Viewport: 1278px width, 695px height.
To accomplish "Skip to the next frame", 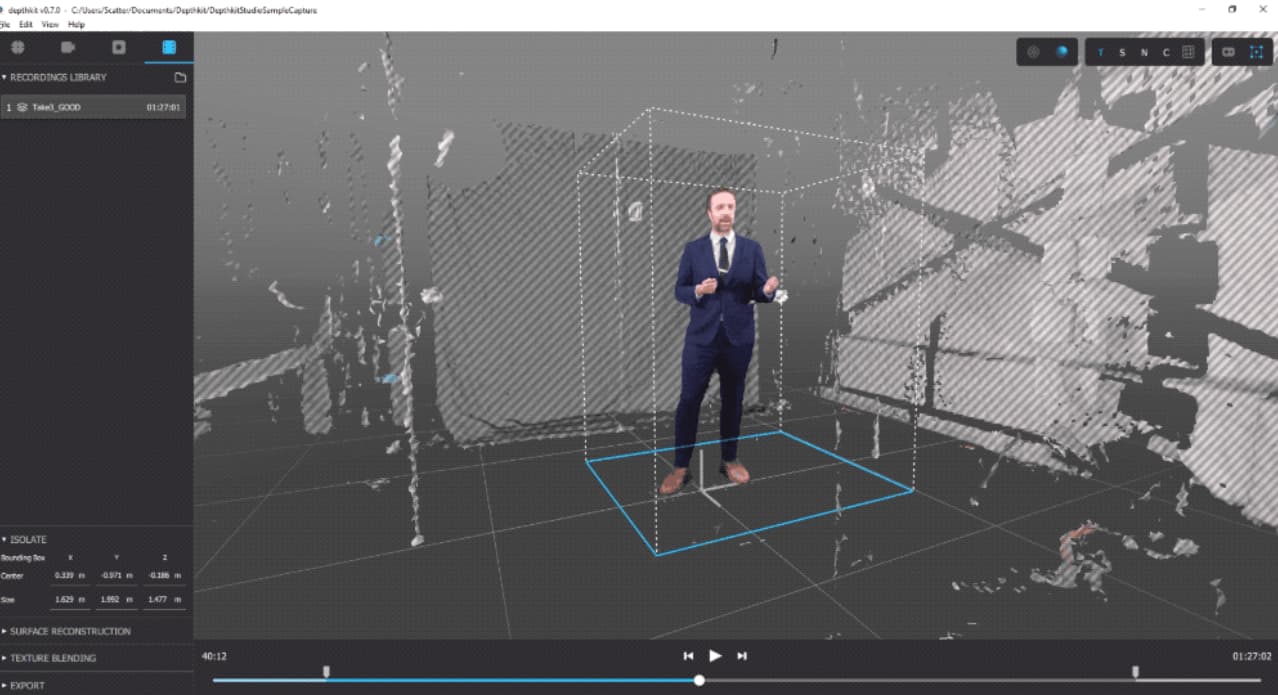I will [x=742, y=656].
